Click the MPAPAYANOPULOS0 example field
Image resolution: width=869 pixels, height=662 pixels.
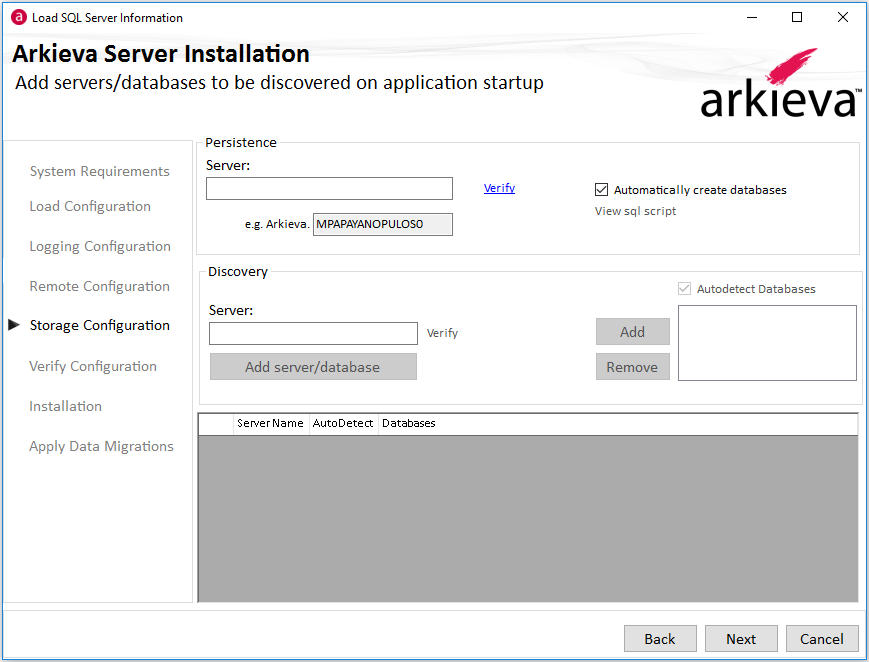click(383, 224)
